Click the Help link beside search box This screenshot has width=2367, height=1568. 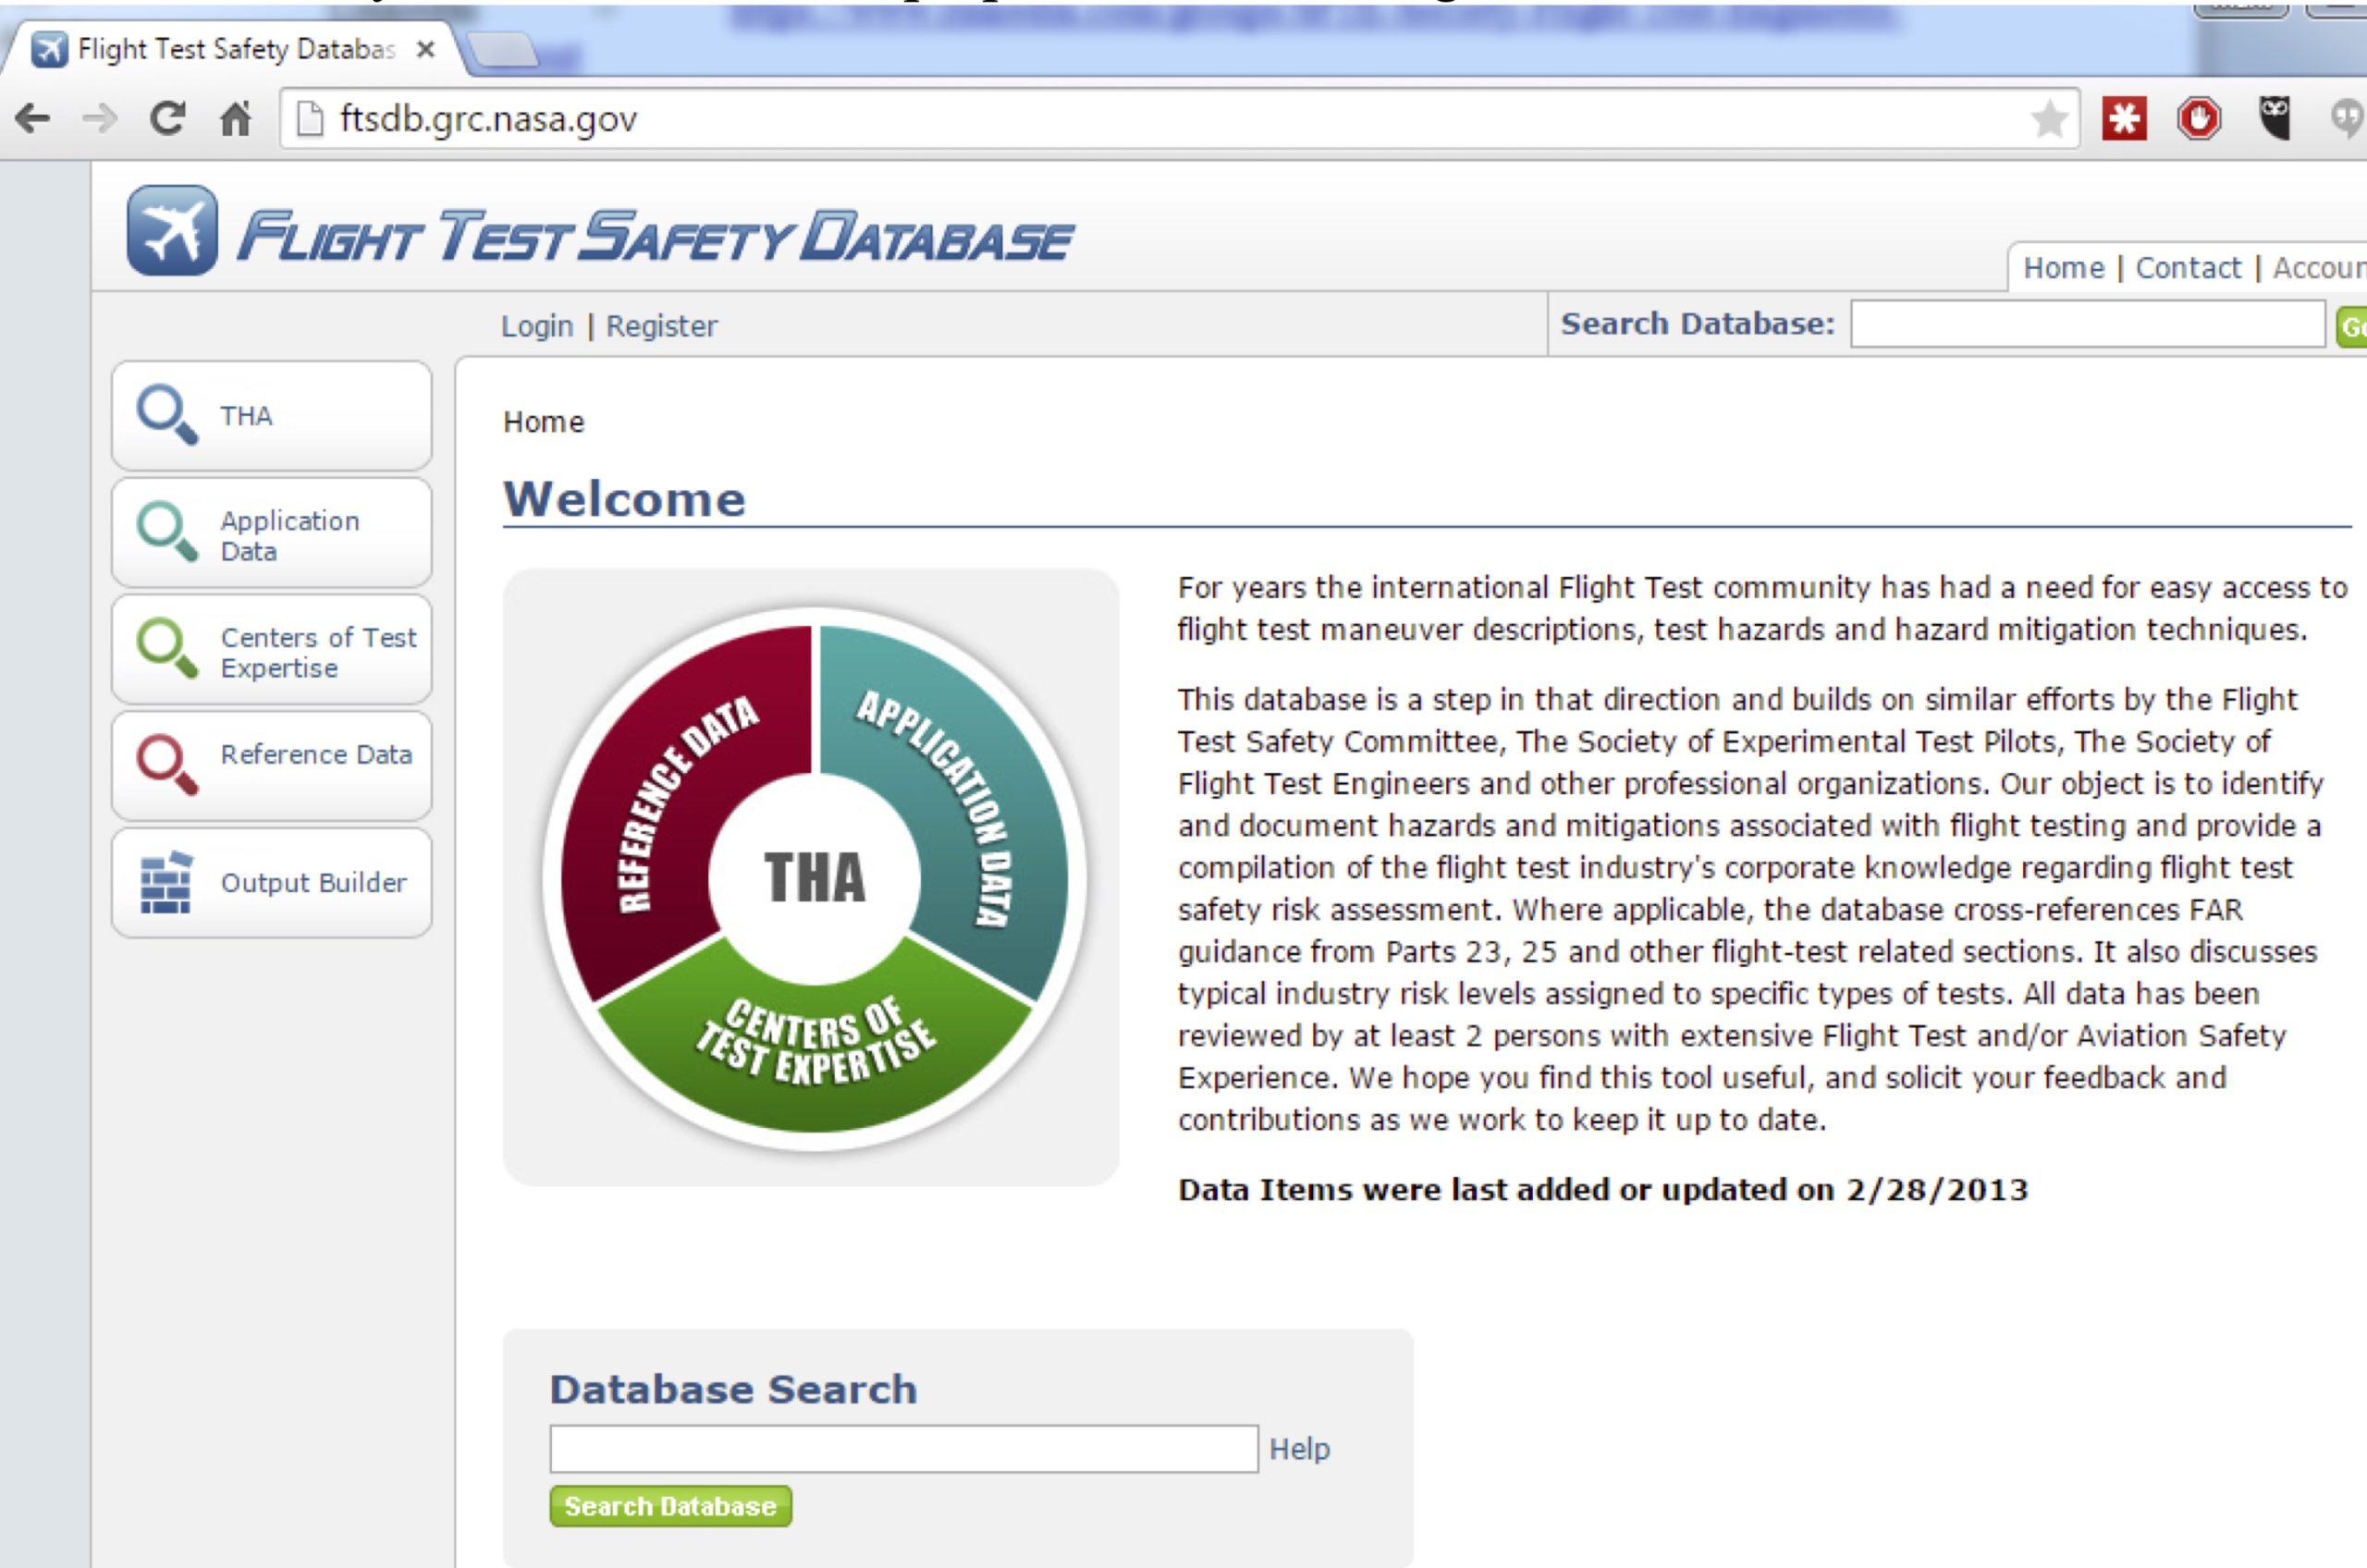[x=1299, y=1448]
